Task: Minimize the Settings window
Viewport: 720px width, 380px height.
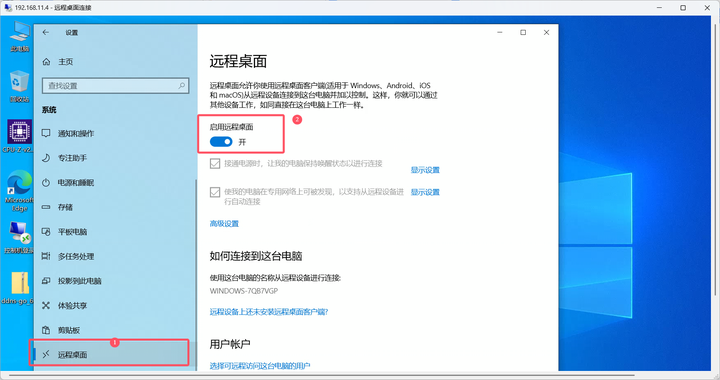Action: click(x=500, y=32)
